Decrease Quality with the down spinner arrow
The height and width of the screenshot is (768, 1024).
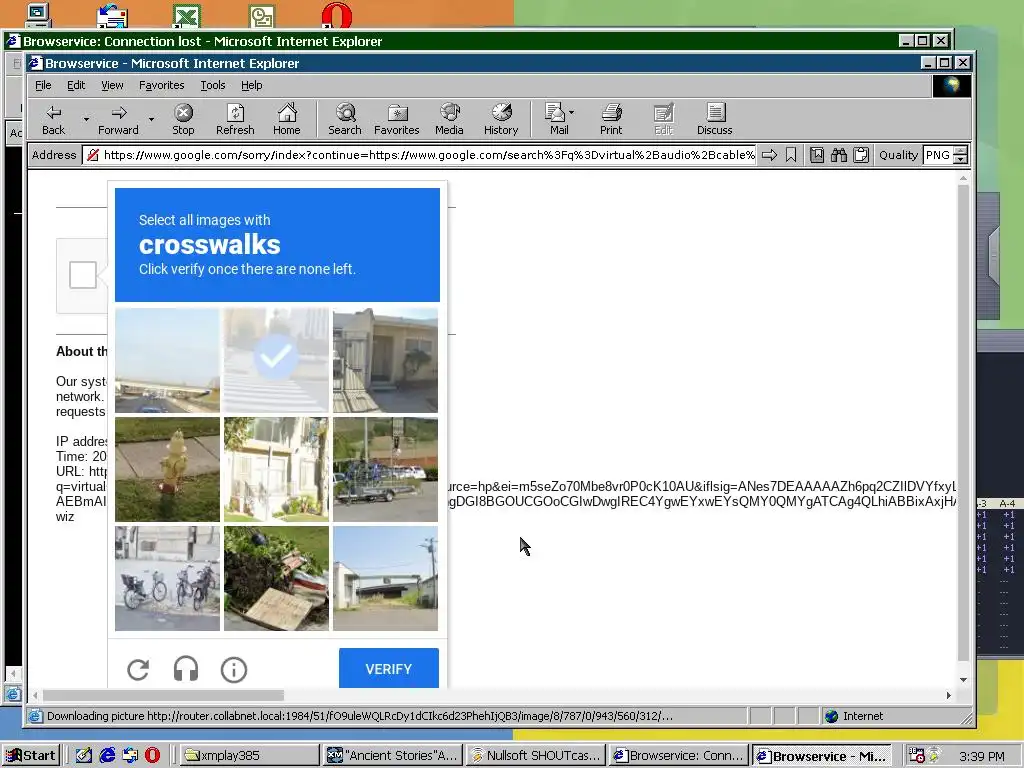click(960, 159)
